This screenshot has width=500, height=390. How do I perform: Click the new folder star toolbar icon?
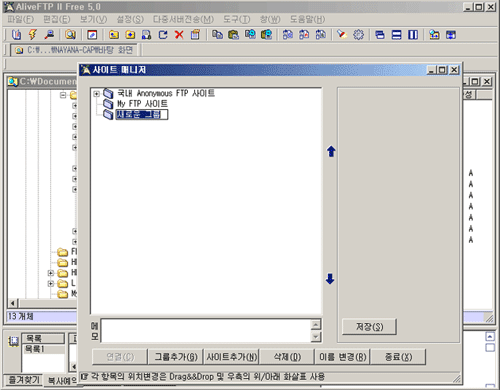coord(130,35)
